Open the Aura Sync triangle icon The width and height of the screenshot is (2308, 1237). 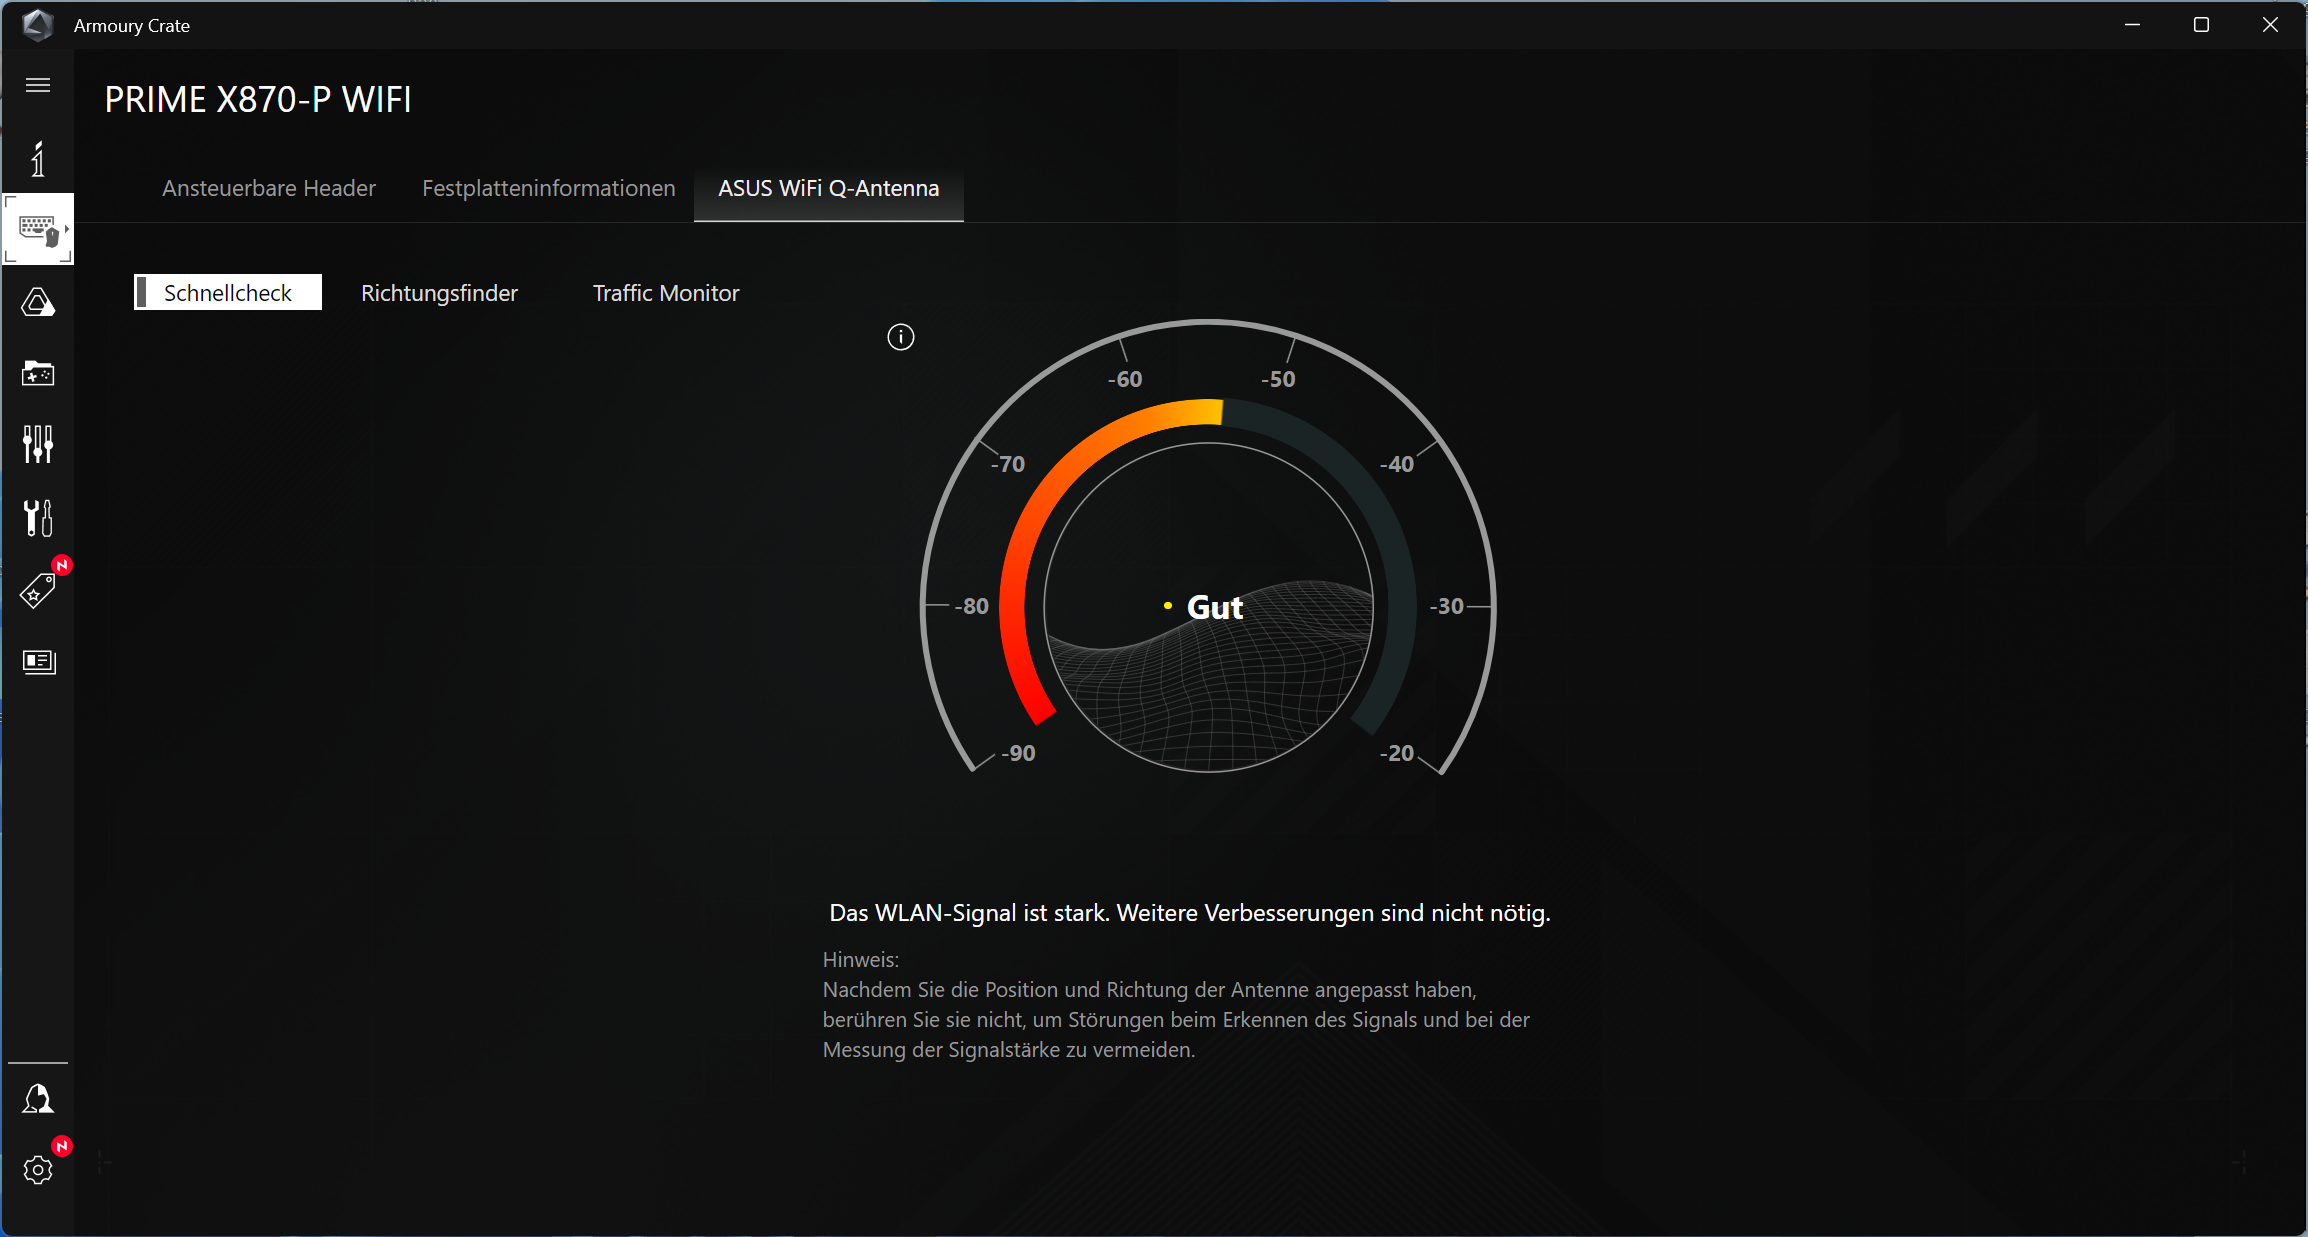(38, 302)
